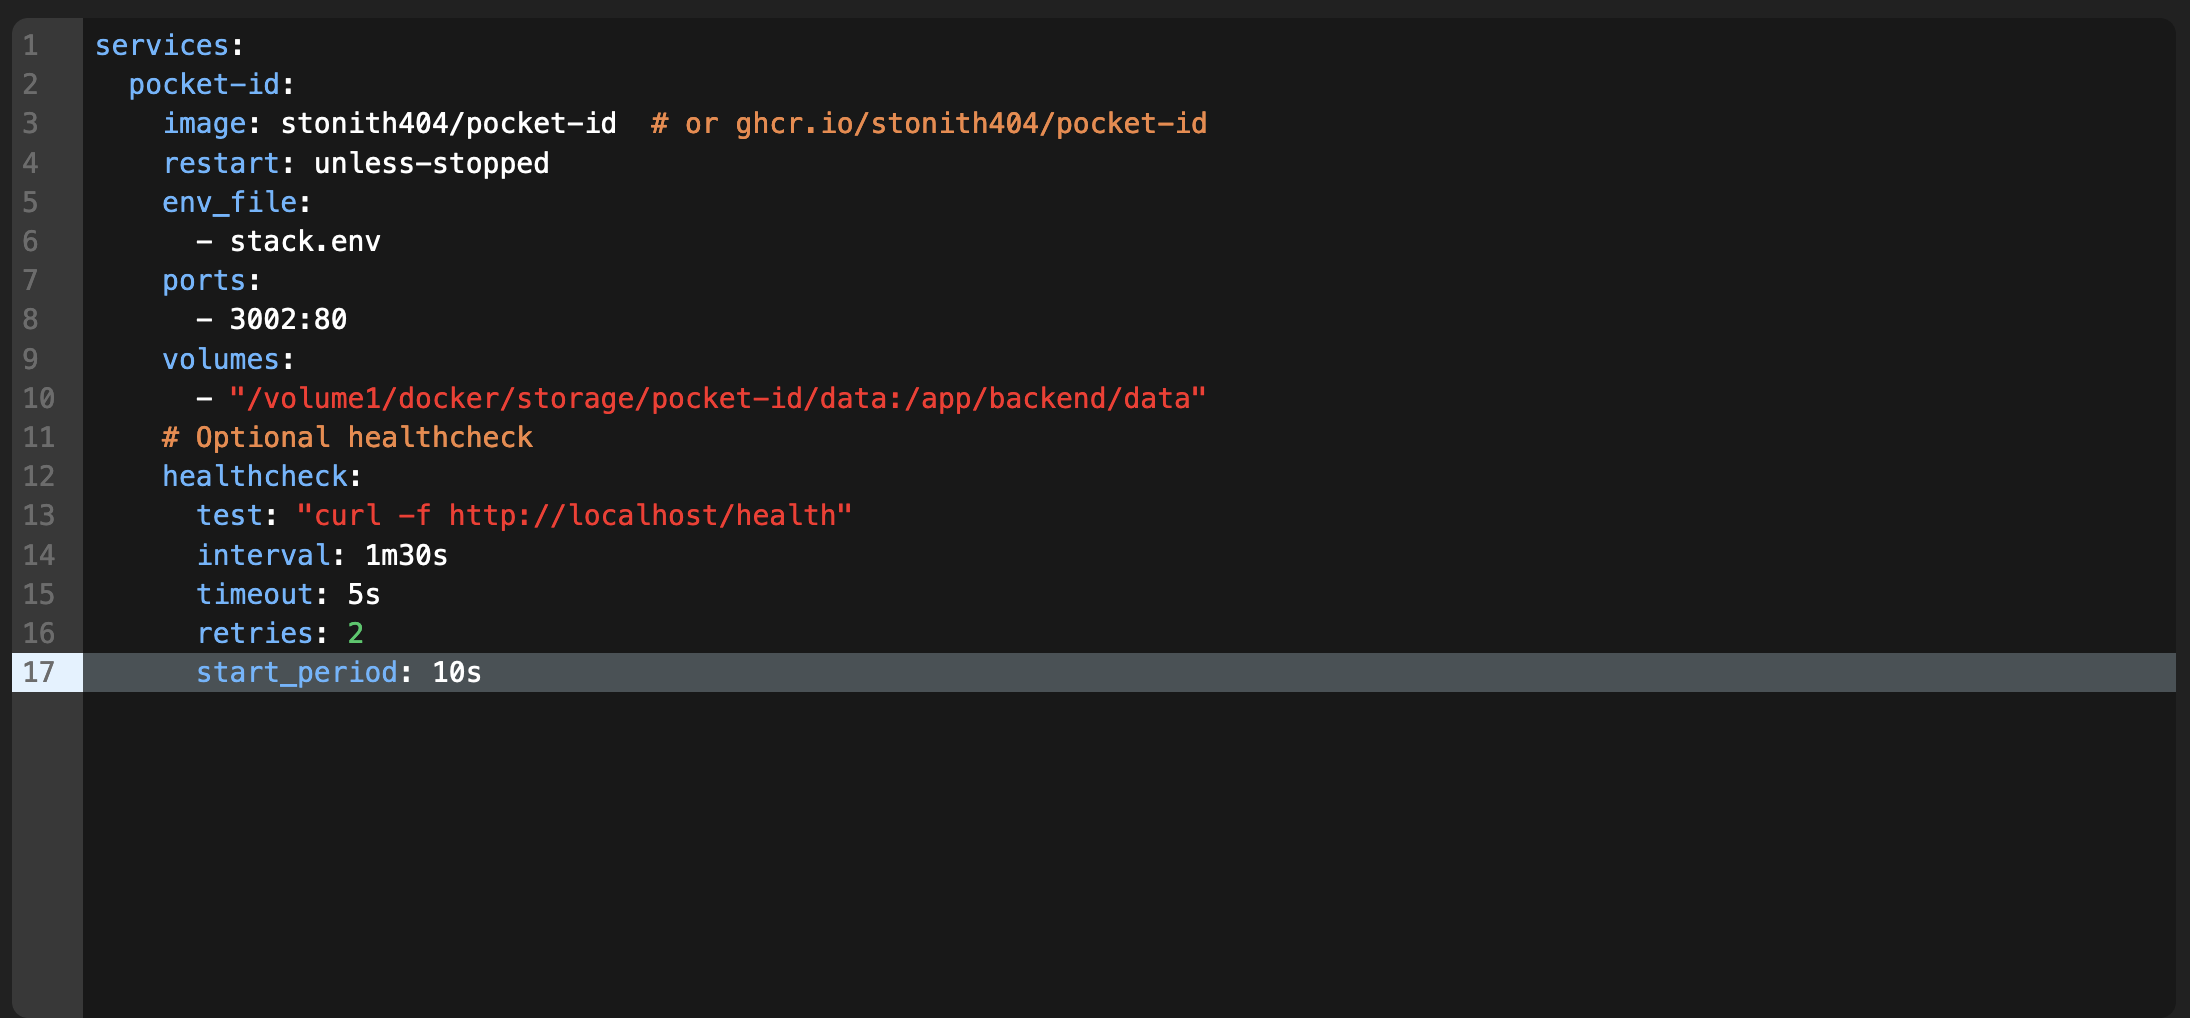Click the ghcr.io comment text

tap(929, 123)
